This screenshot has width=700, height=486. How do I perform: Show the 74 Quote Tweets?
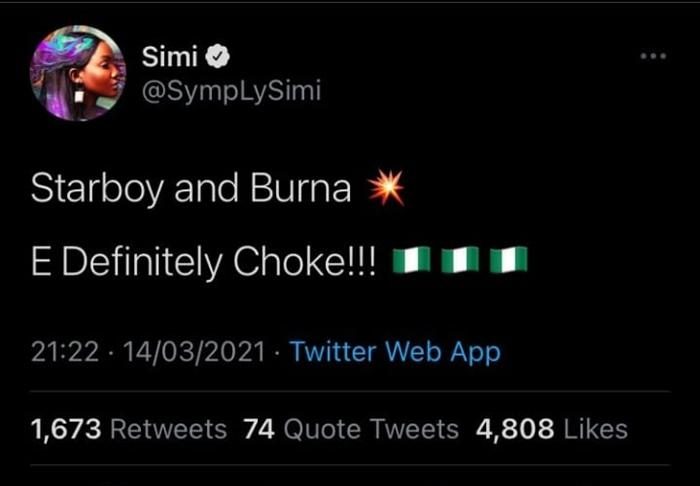[x=351, y=430]
